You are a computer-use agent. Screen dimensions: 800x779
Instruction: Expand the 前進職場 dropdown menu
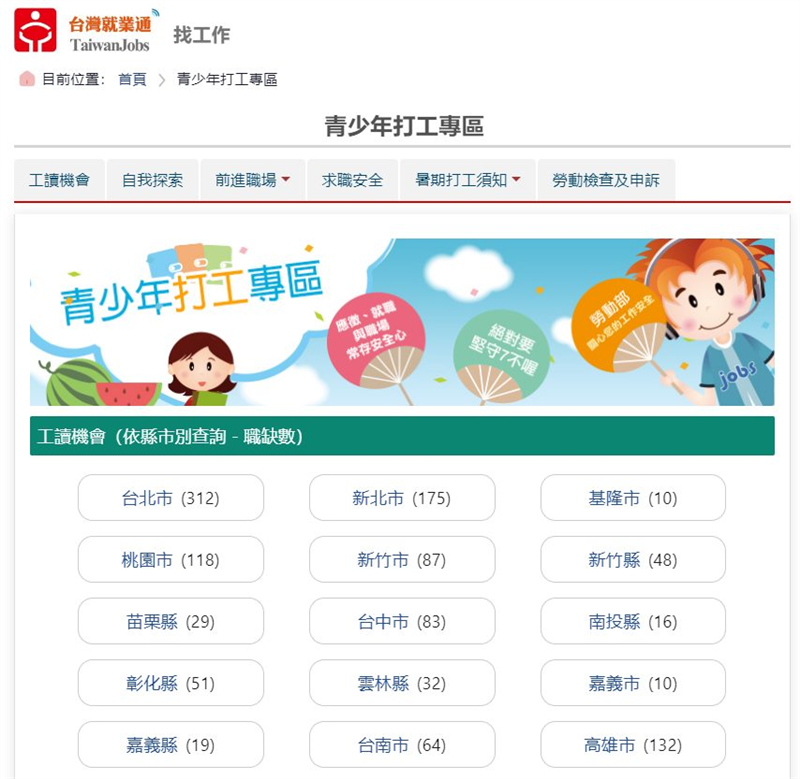point(253,180)
